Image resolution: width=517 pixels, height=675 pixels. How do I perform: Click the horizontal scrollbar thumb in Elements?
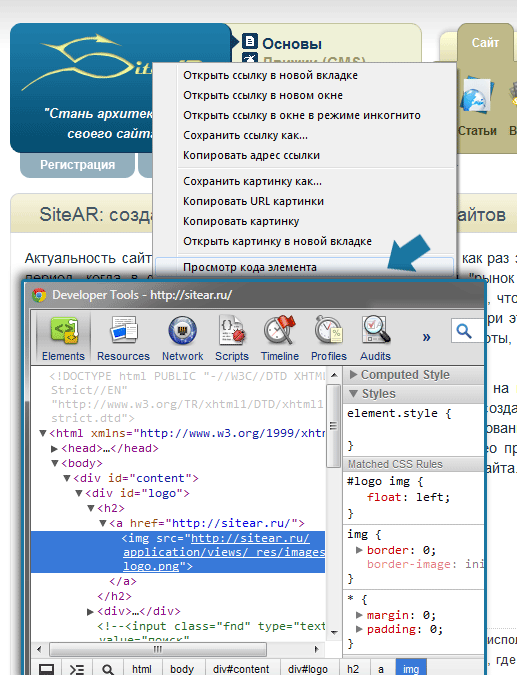(158, 649)
